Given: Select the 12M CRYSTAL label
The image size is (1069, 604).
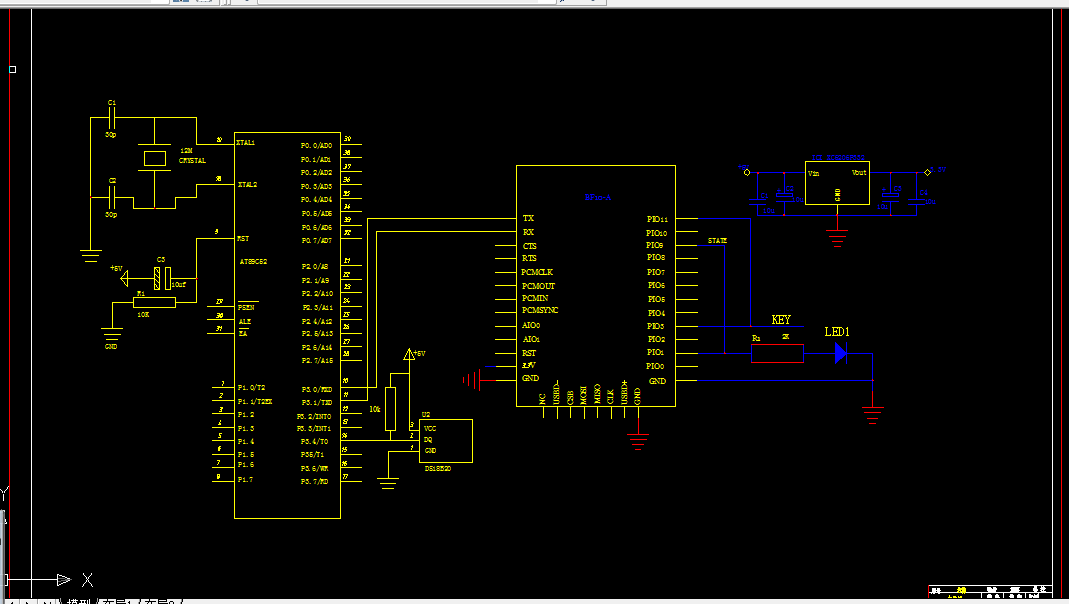Looking at the screenshot, I should [192, 155].
